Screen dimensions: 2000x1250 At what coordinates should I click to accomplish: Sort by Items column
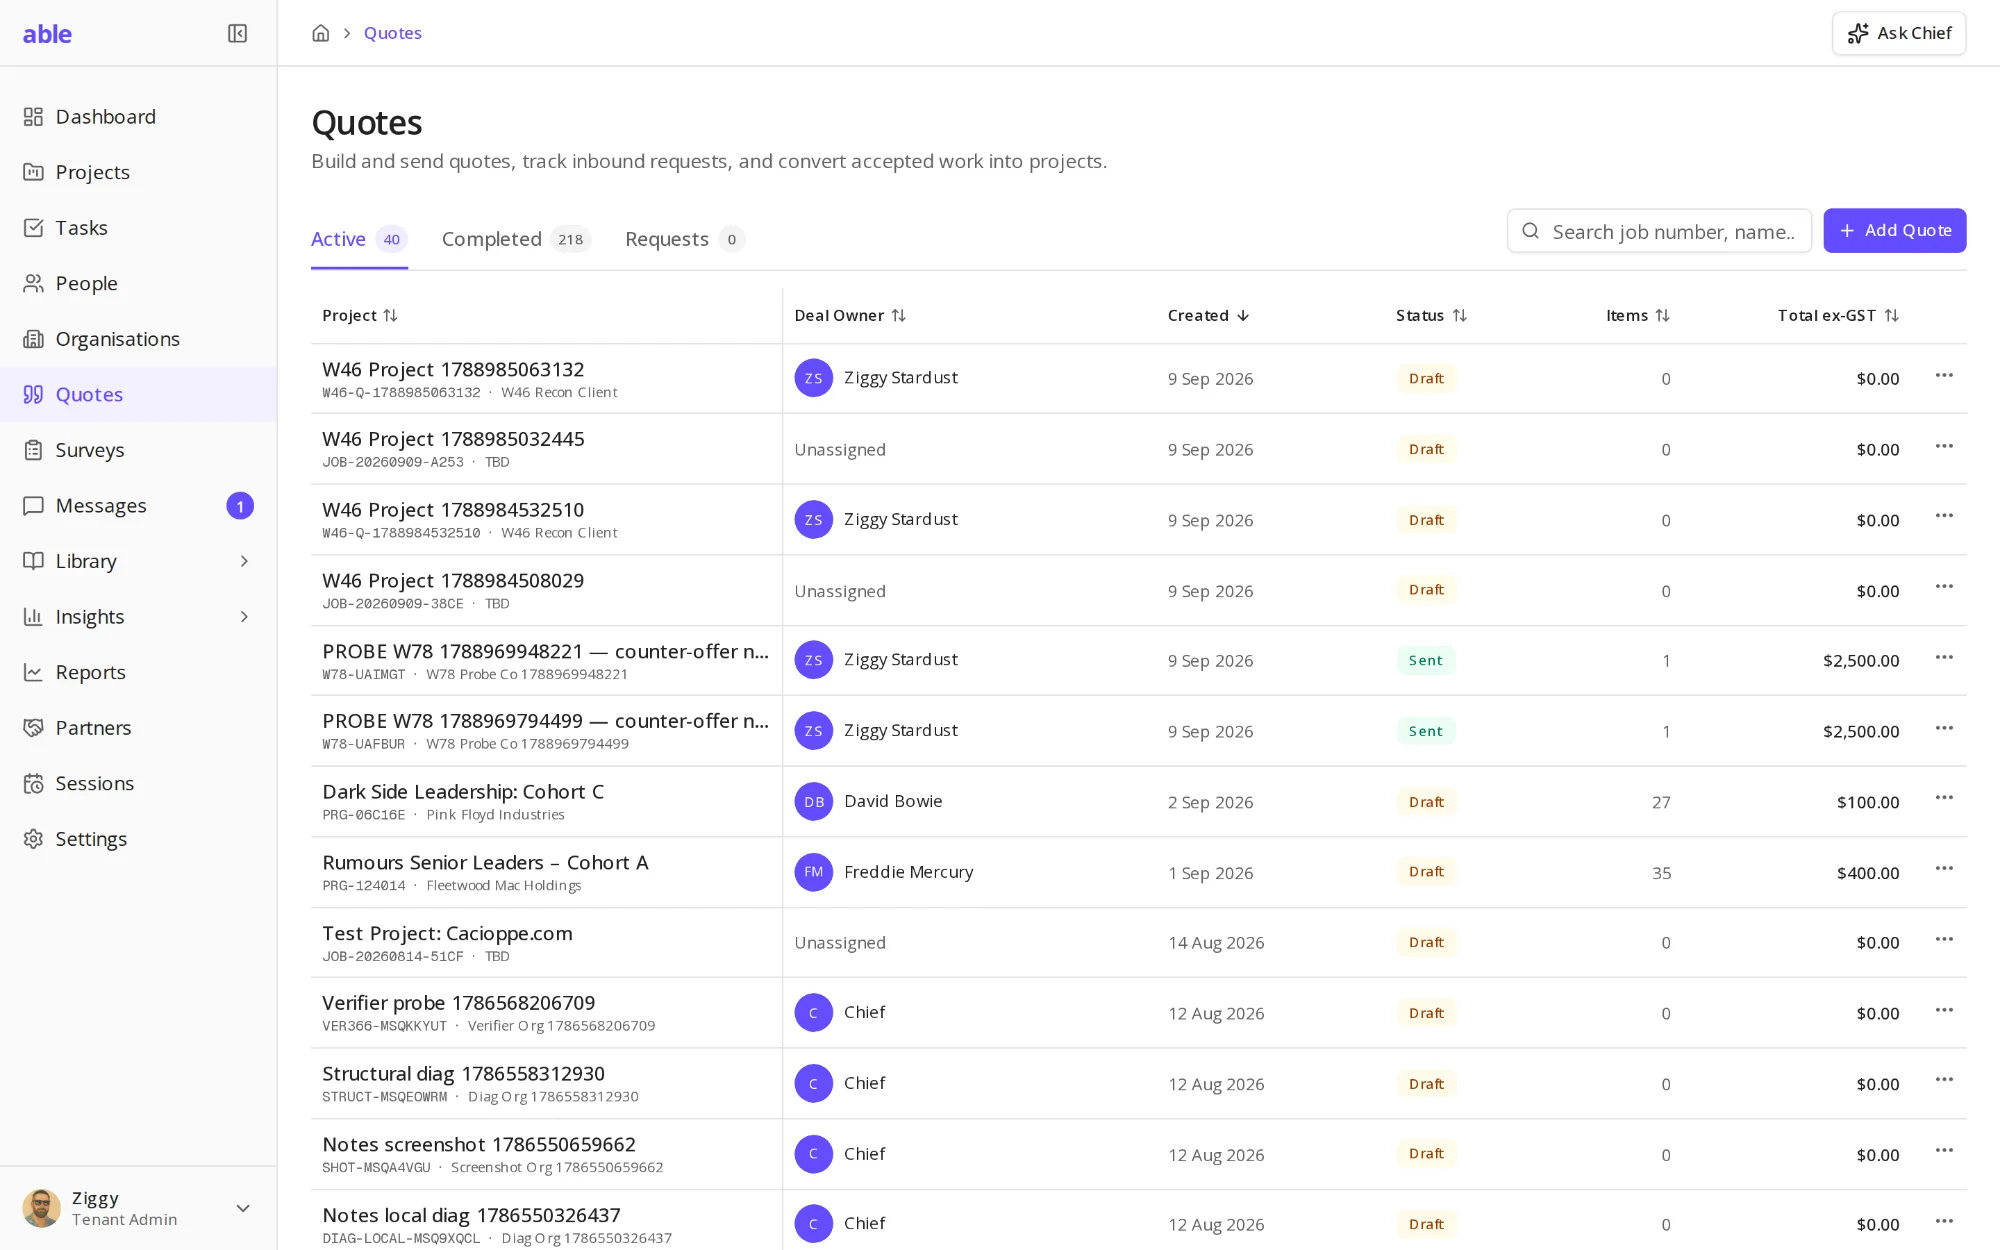click(1638, 315)
